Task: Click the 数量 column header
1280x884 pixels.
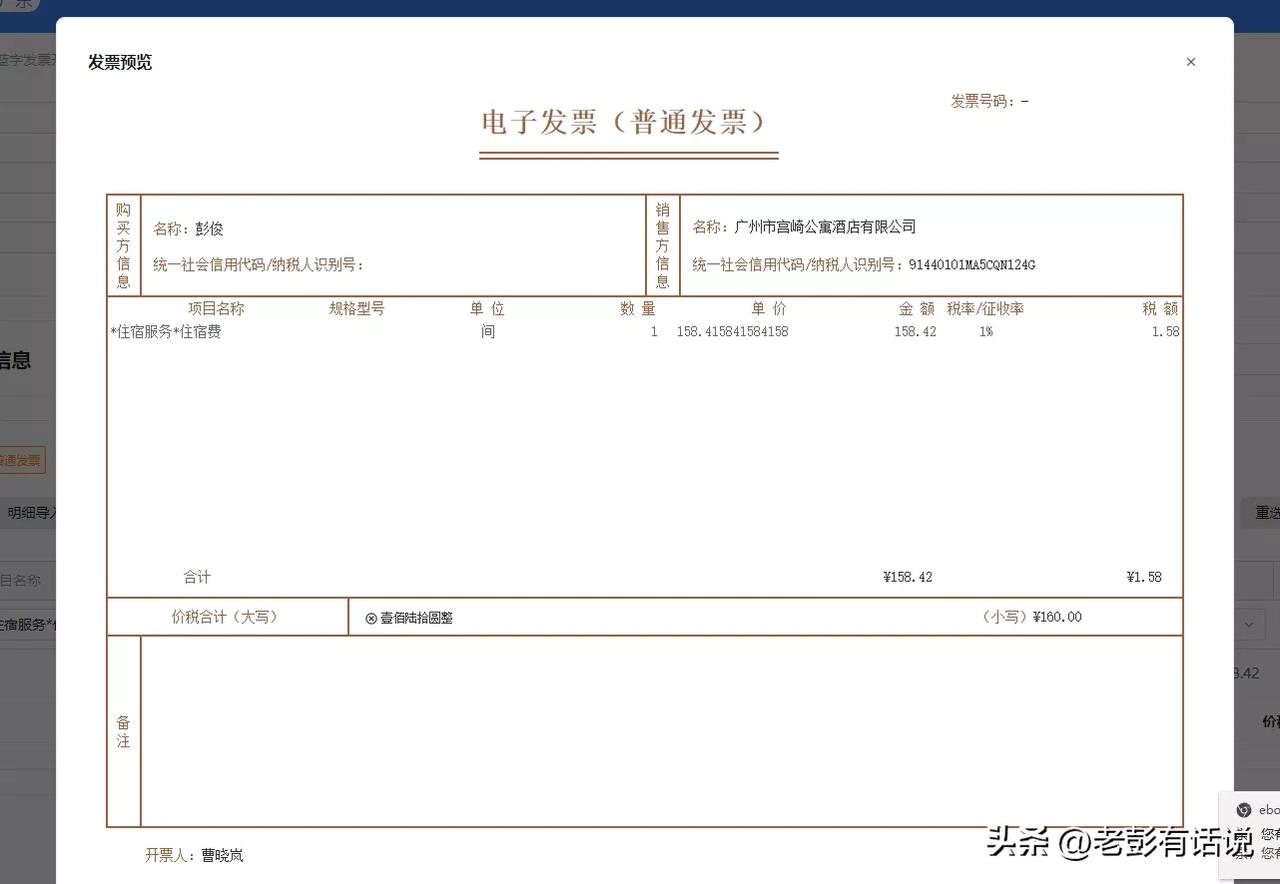Action: [638, 309]
